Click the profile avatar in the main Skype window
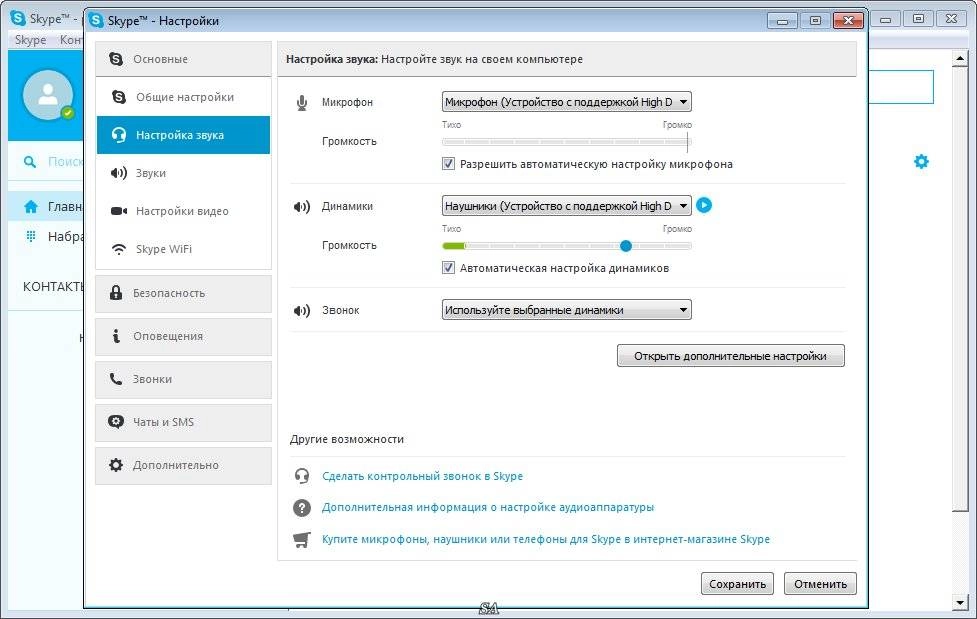The width and height of the screenshot is (977, 619). [x=47, y=95]
